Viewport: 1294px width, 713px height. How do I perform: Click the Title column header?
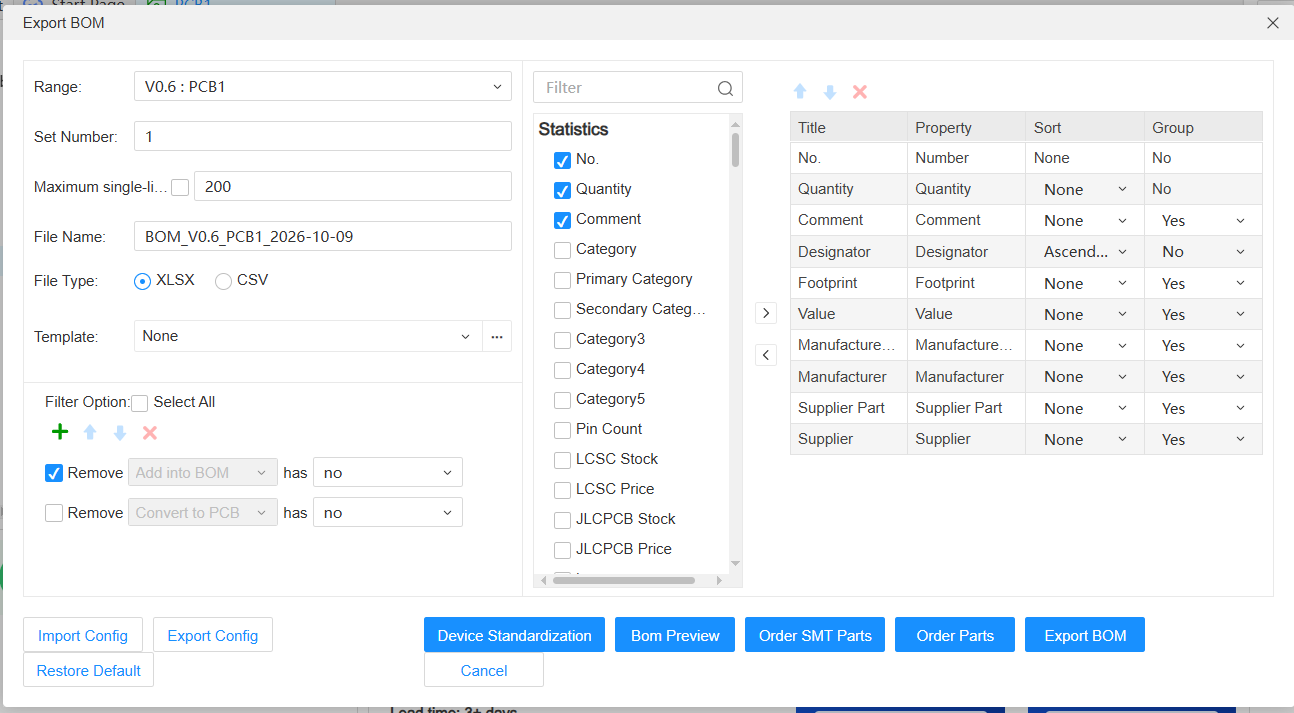coord(848,127)
